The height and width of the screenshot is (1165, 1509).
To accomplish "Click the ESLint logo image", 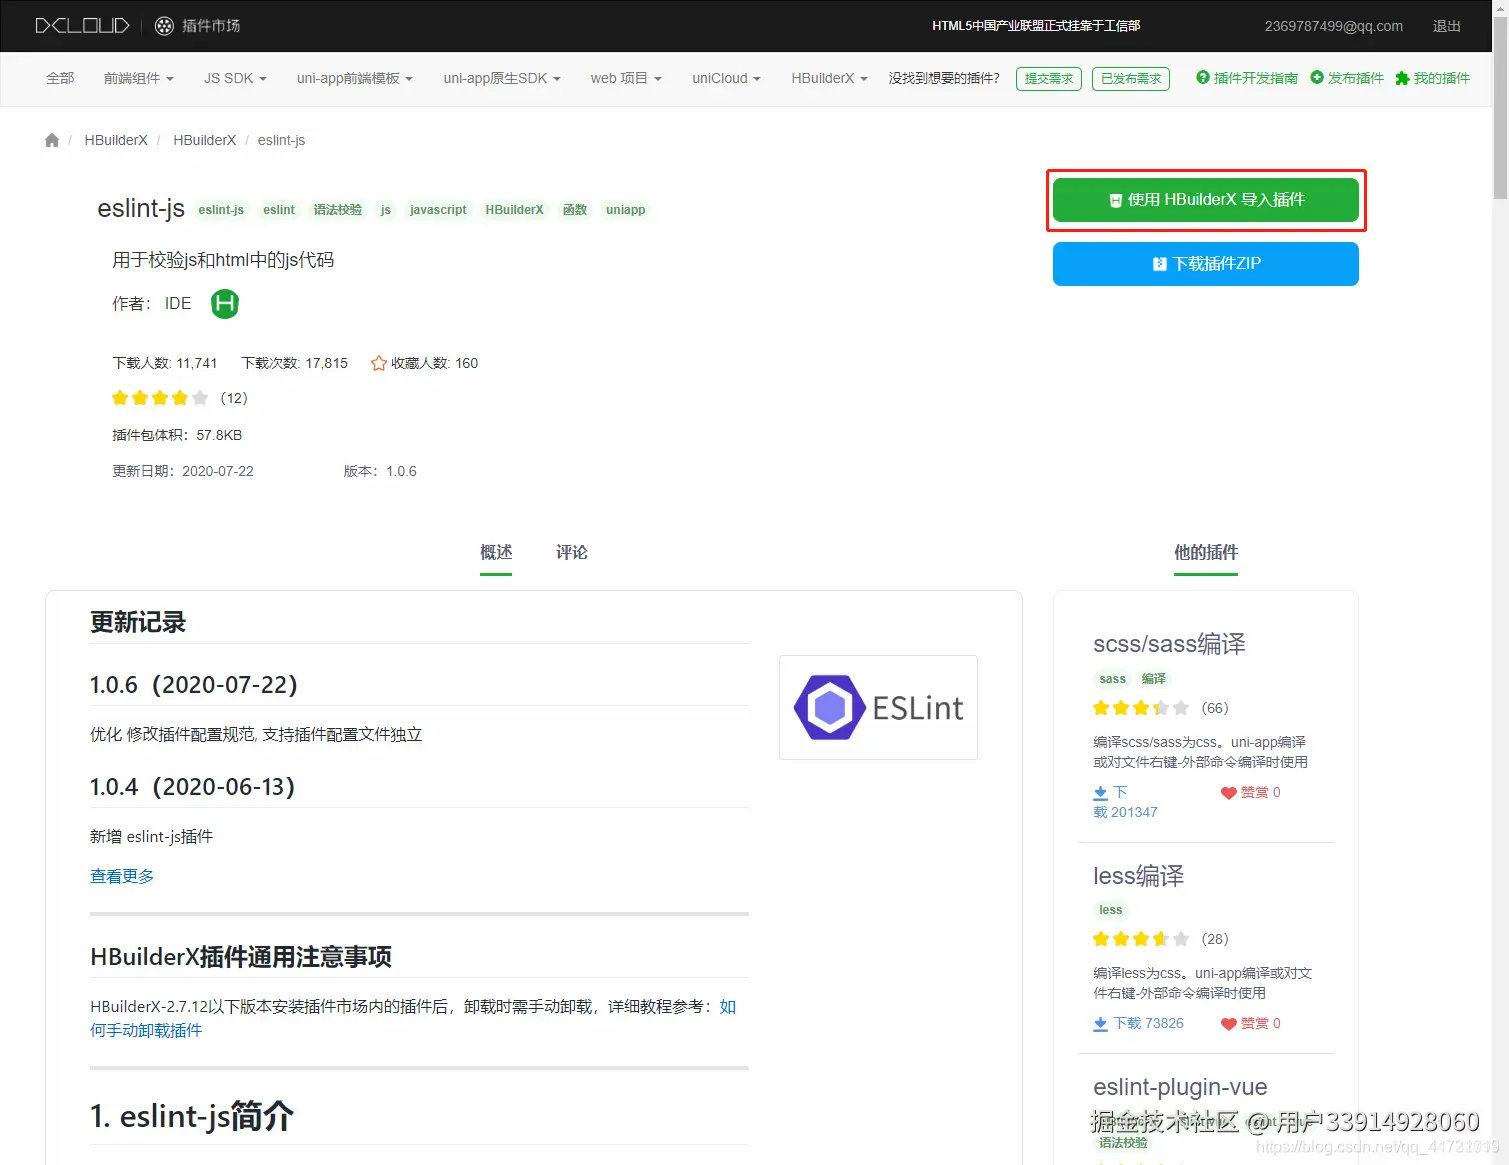I will 878,708.
